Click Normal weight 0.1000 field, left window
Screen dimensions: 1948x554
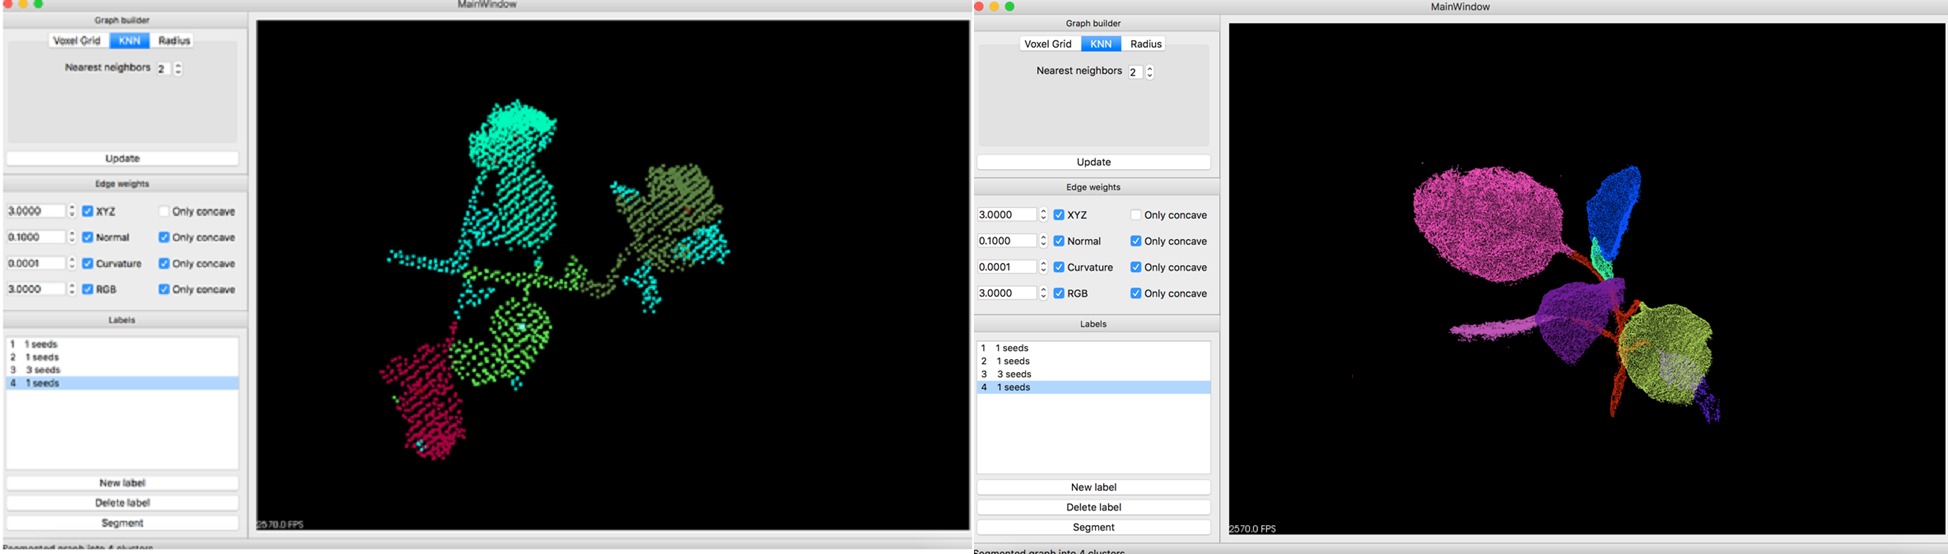click(x=35, y=238)
